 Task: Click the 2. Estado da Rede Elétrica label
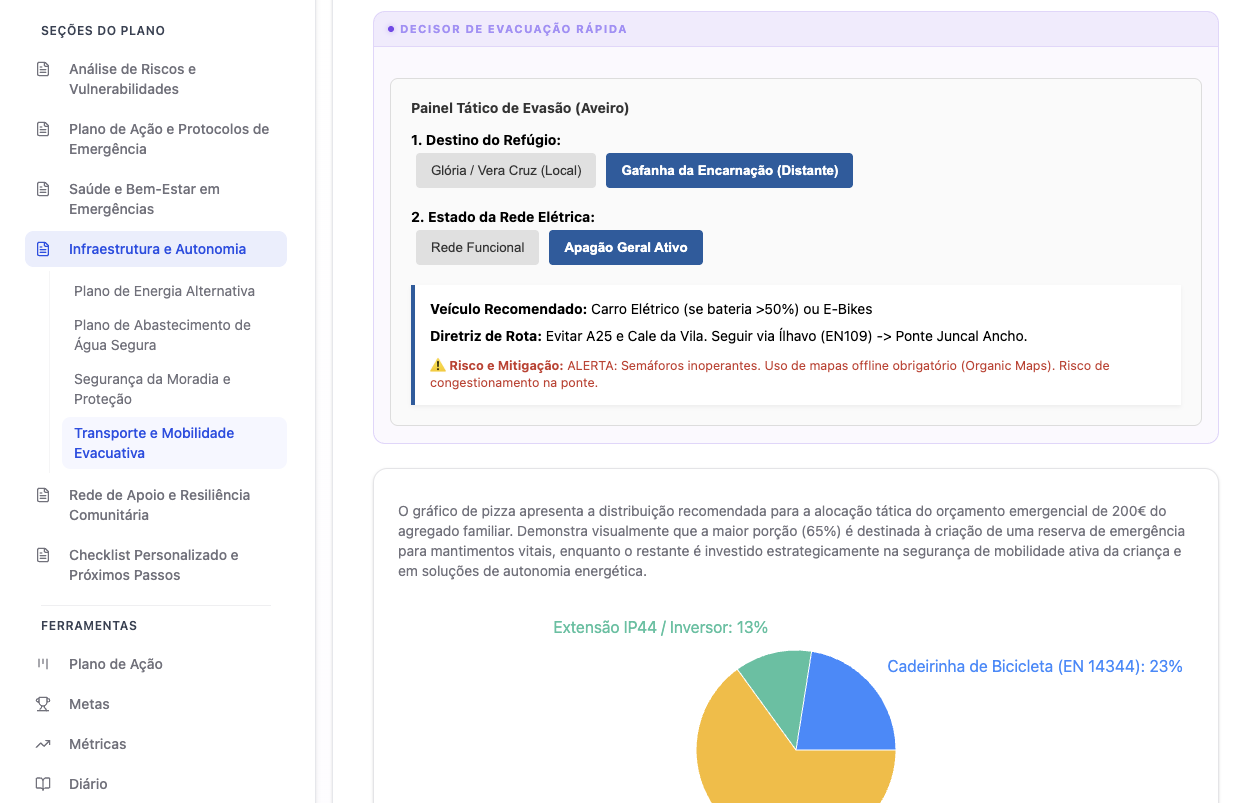pos(503,217)
